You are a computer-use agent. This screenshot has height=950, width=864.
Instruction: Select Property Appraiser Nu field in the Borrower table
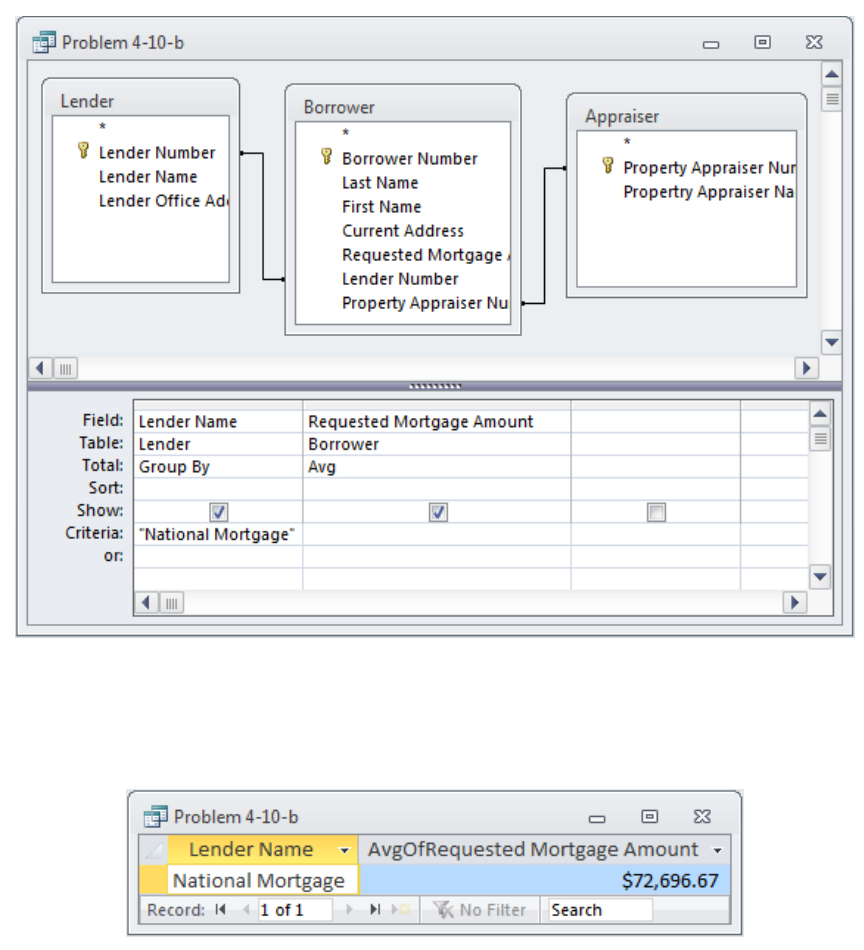[425, 303]
